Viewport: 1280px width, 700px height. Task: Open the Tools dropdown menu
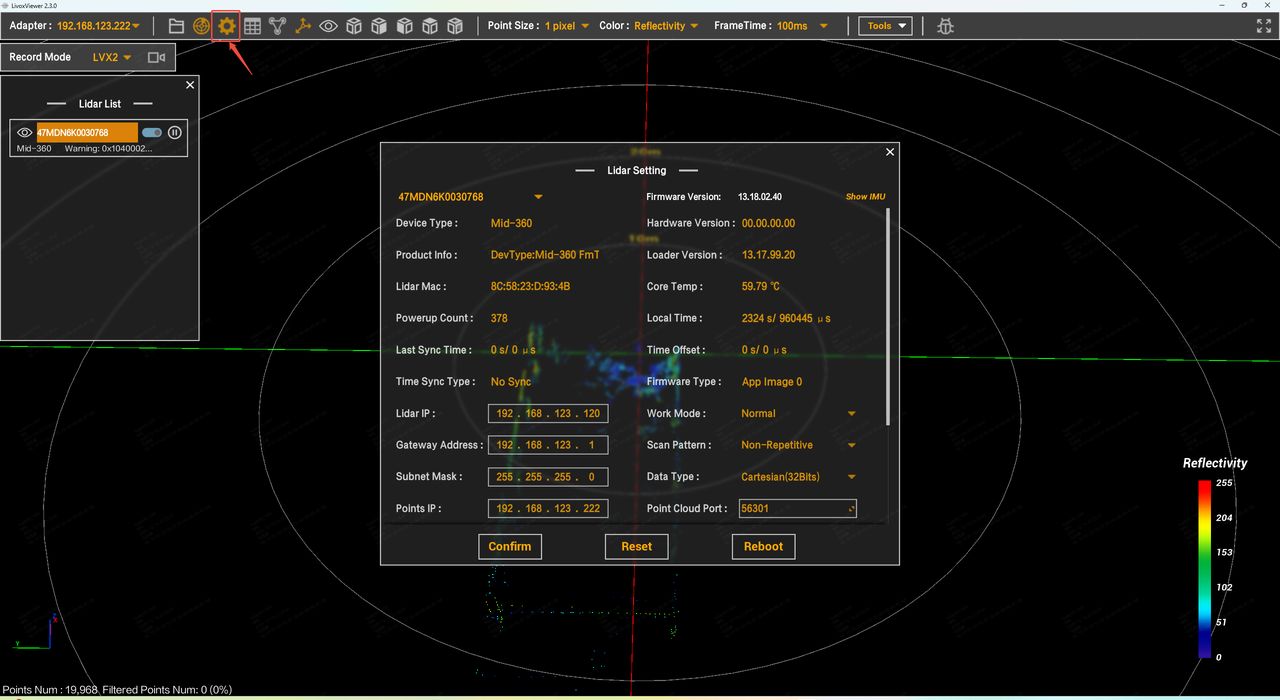click(x=885, y=26)
